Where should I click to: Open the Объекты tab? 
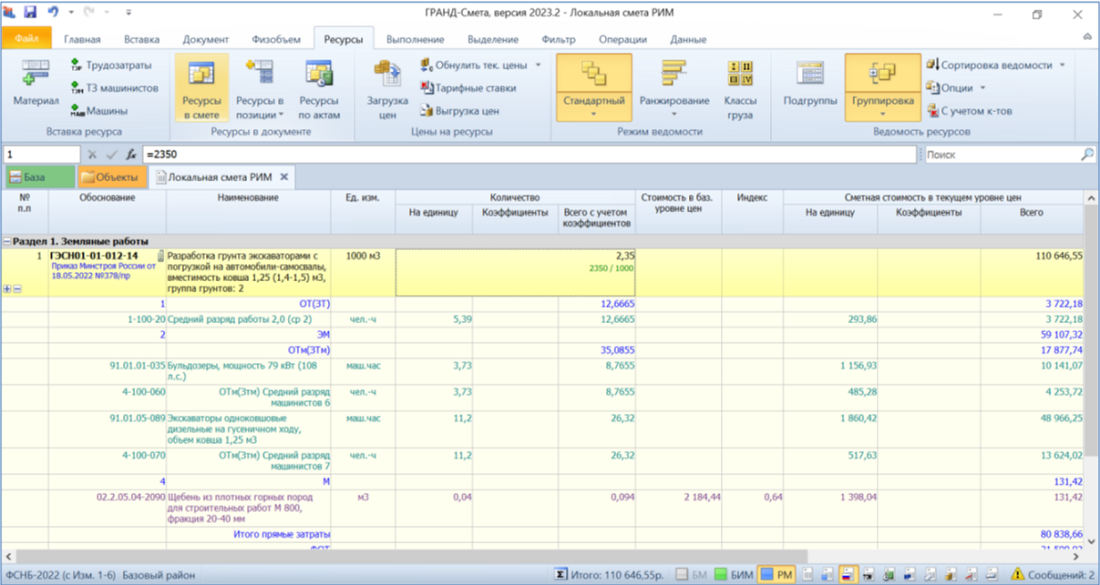pos(110,177)
